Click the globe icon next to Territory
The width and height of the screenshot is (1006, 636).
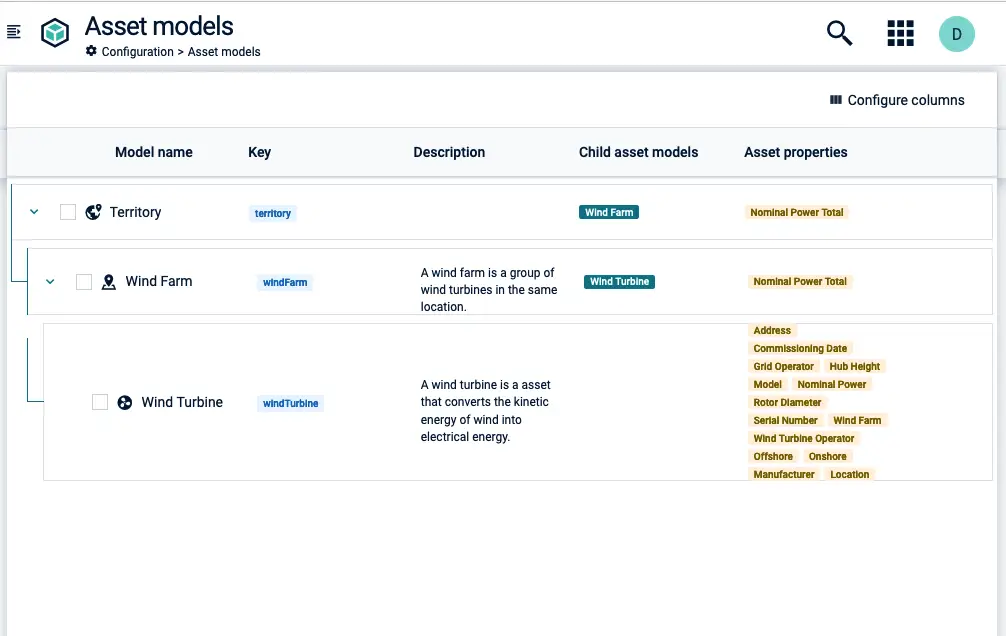[93, 212]
